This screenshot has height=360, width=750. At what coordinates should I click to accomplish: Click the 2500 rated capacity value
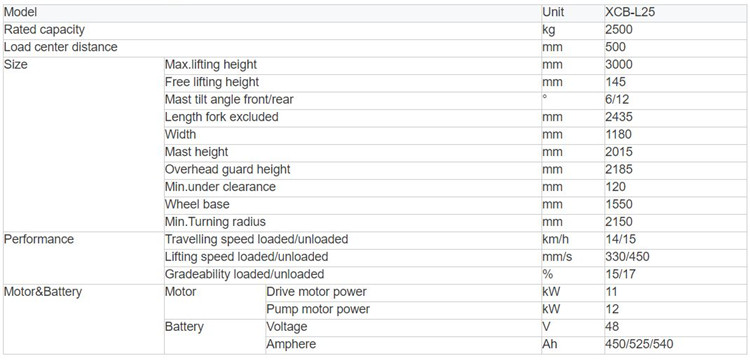pyautogui.click(x=618, y=30)
